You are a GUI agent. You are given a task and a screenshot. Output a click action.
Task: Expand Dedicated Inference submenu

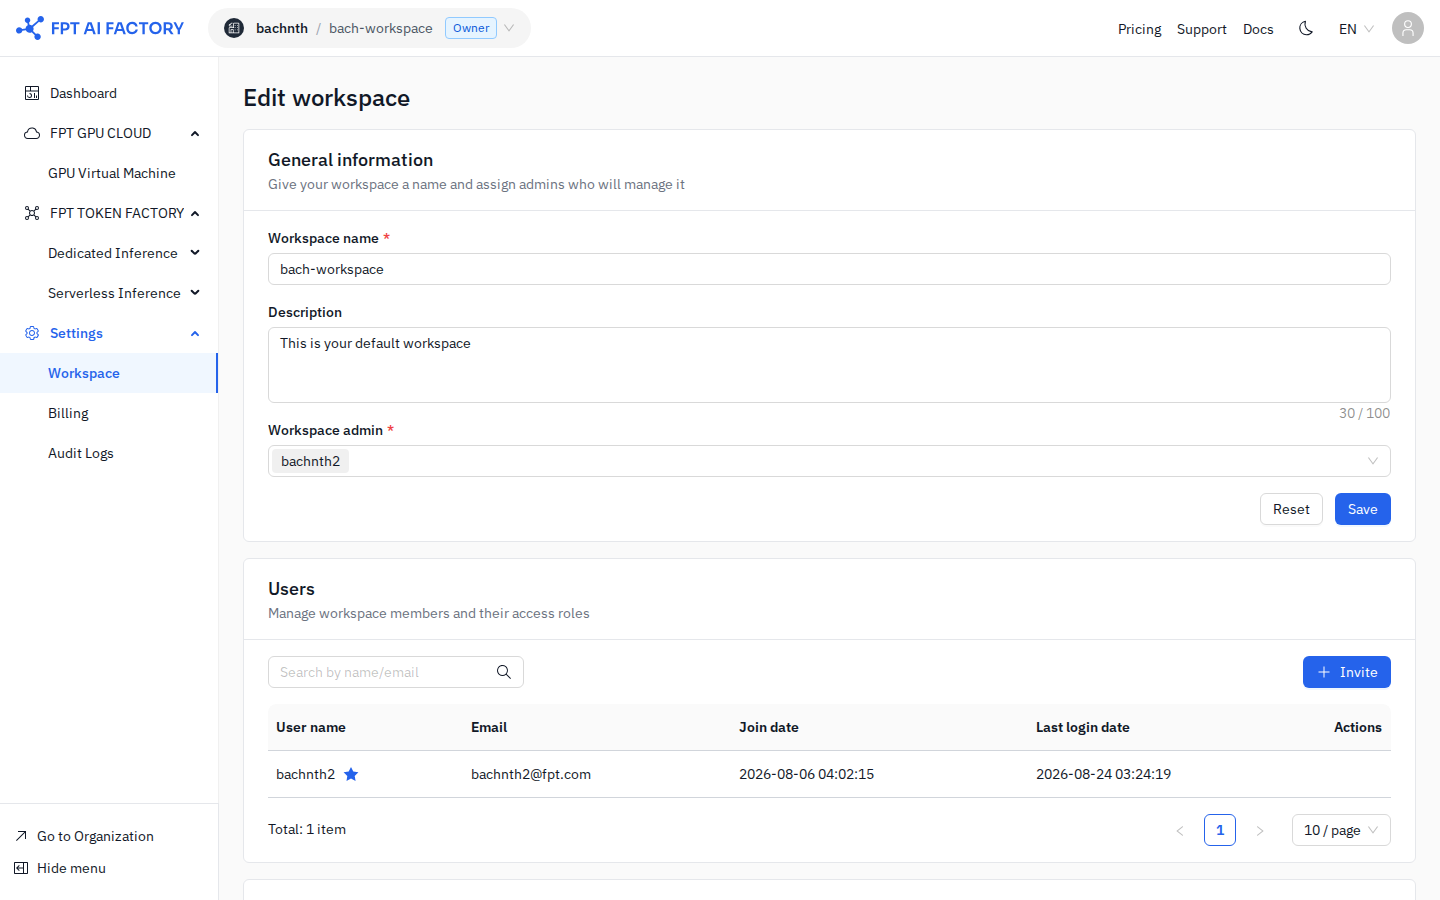click(x=195, y=253)
